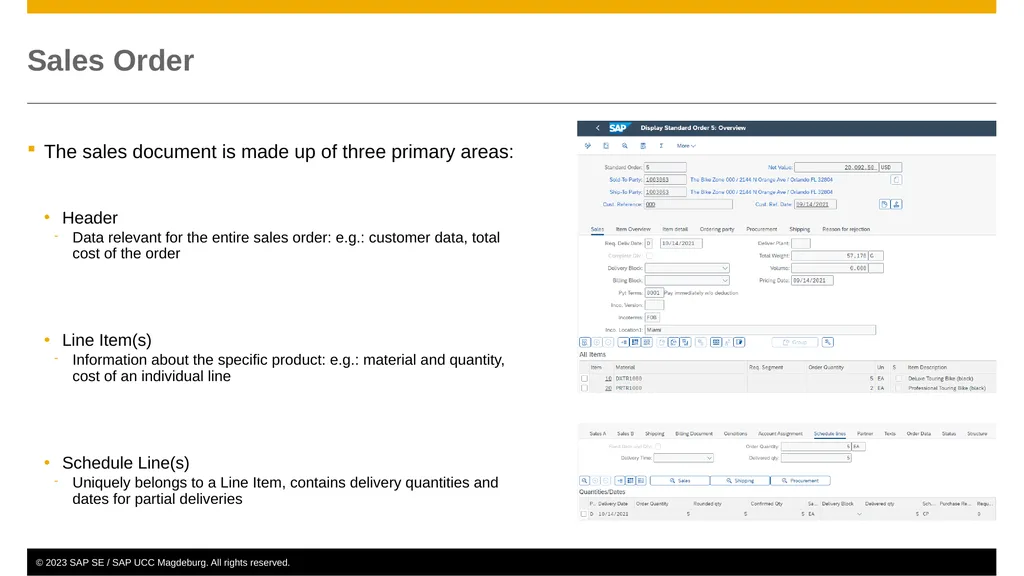
Task: Open the Delivery Block dropdown on Sales tab
Action: [x=687, y=268]
